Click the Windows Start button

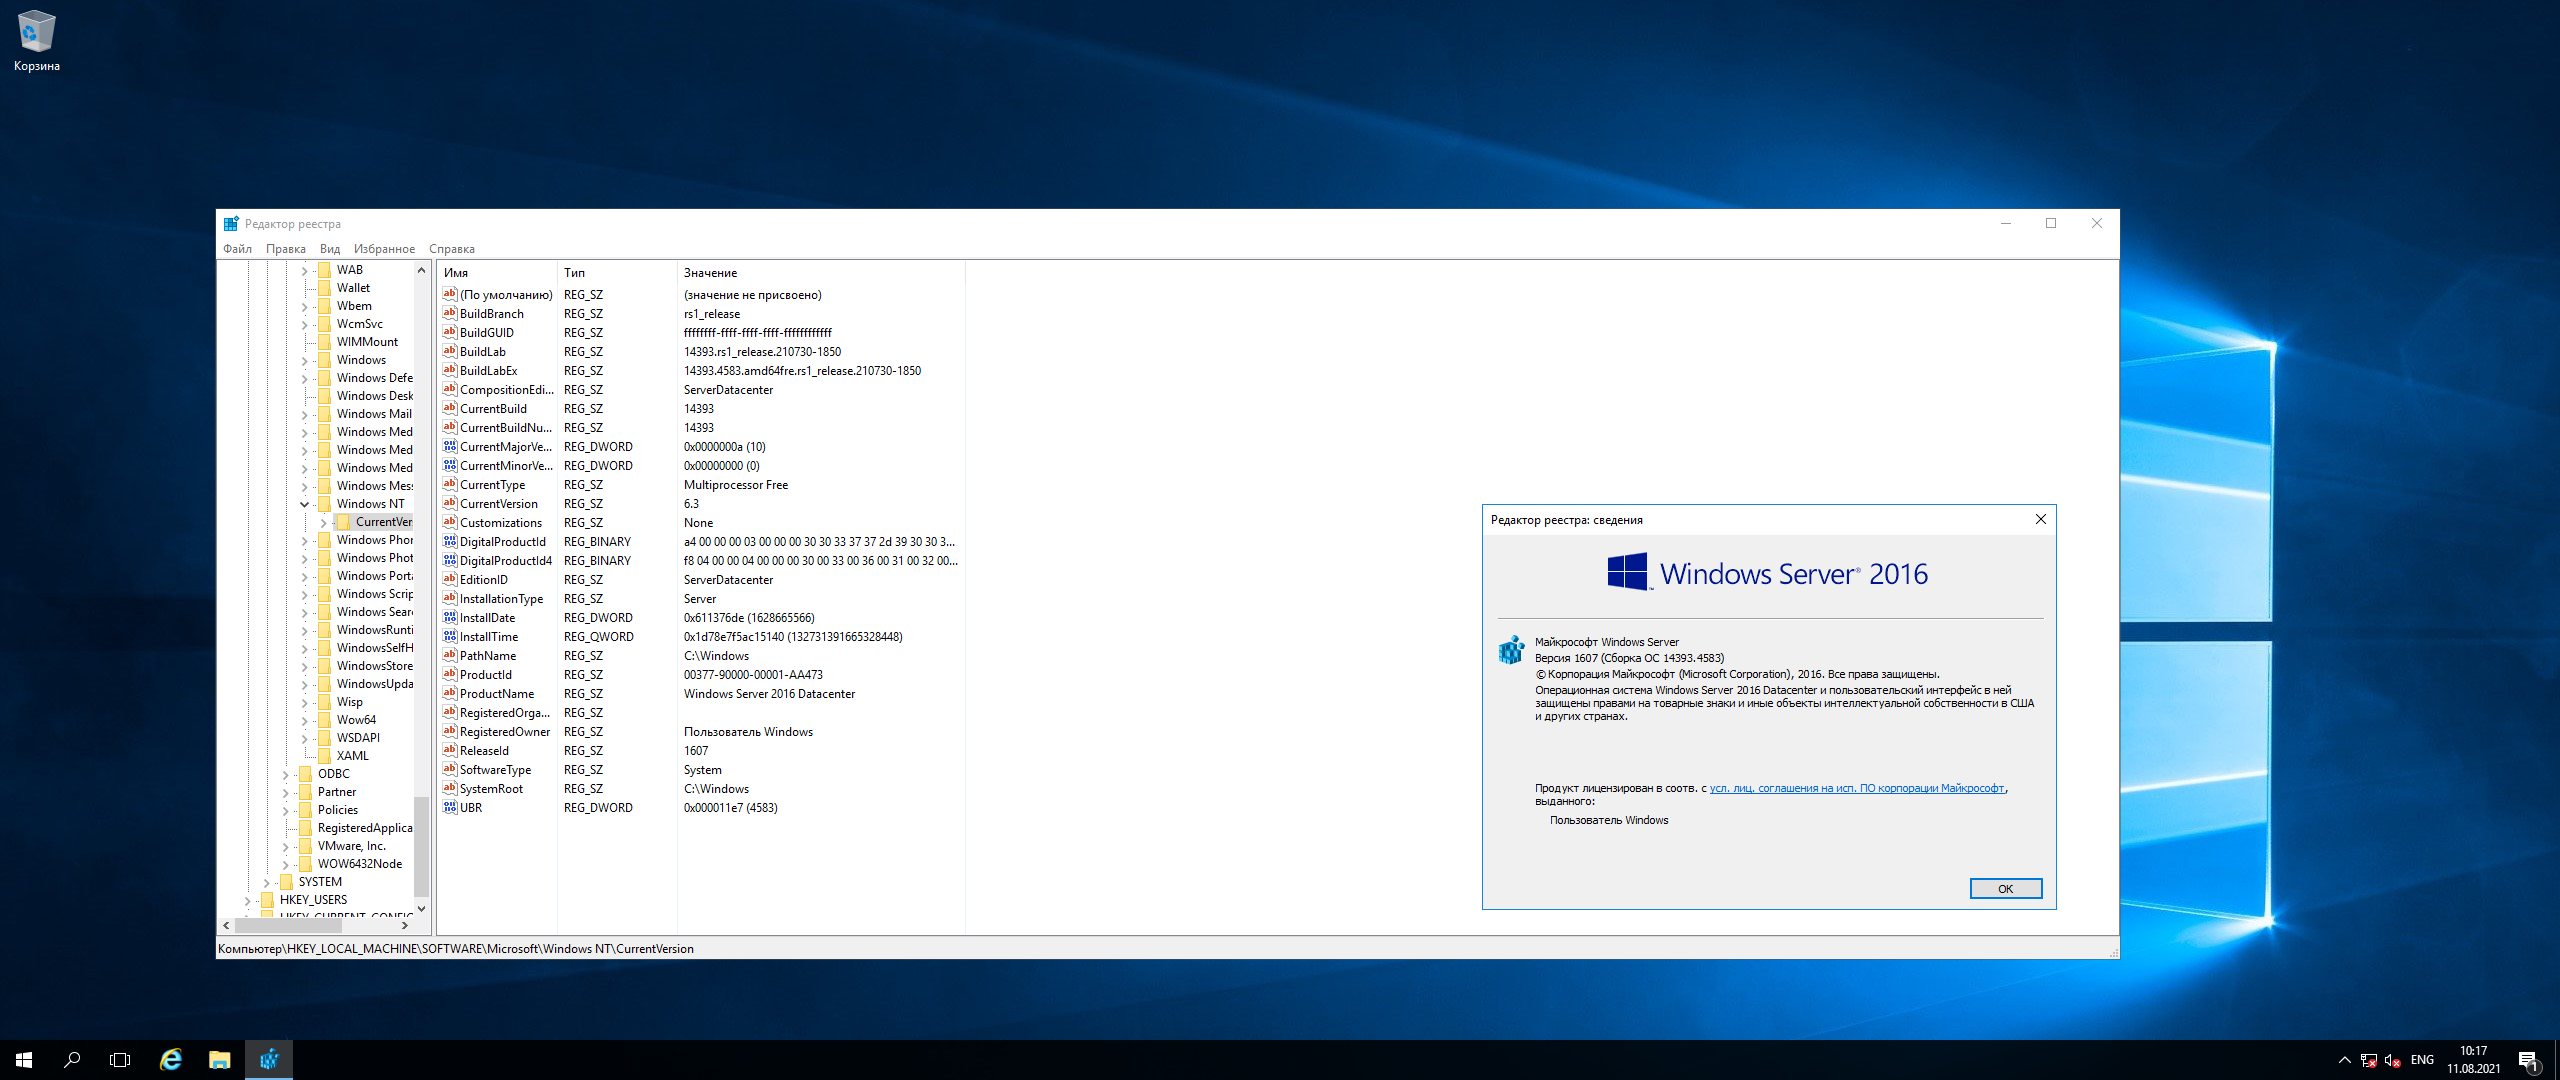click(x=24, y=1060)
